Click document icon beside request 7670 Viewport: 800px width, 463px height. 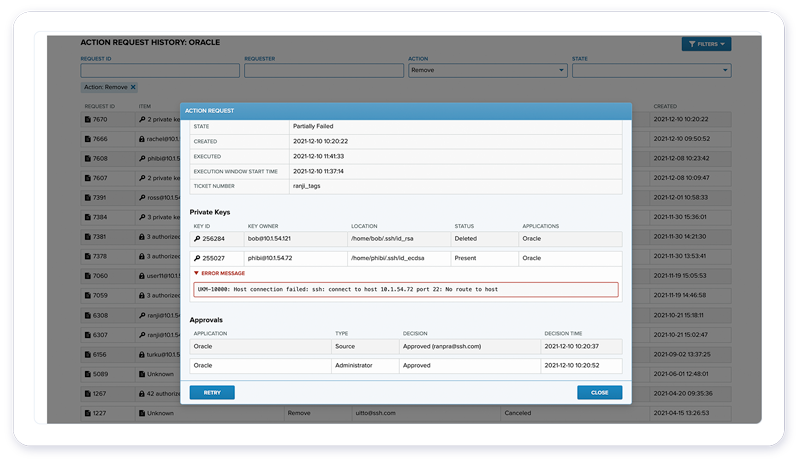[x=87, y=119]
